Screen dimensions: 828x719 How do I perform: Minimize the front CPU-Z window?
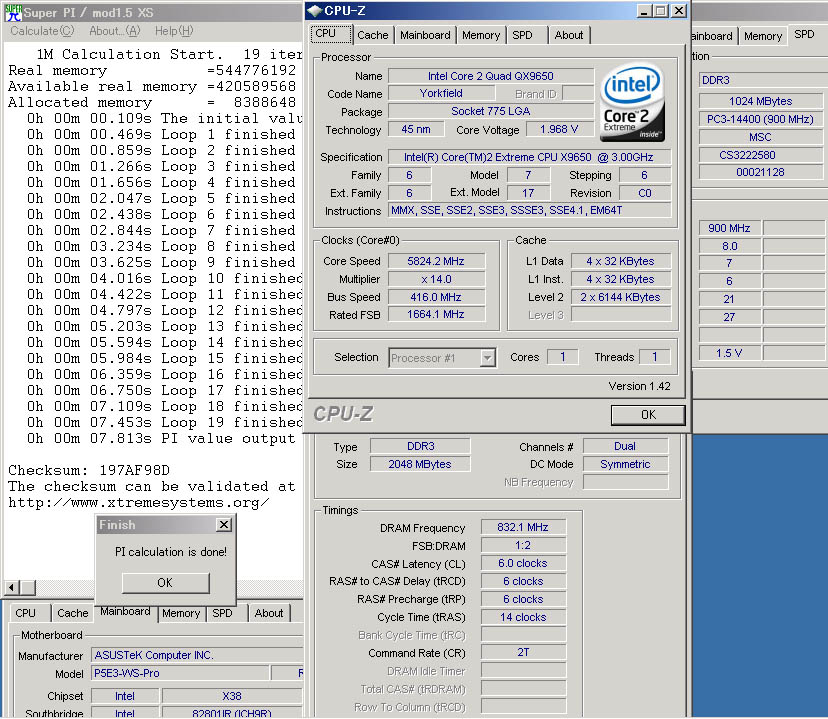point(644,11)
